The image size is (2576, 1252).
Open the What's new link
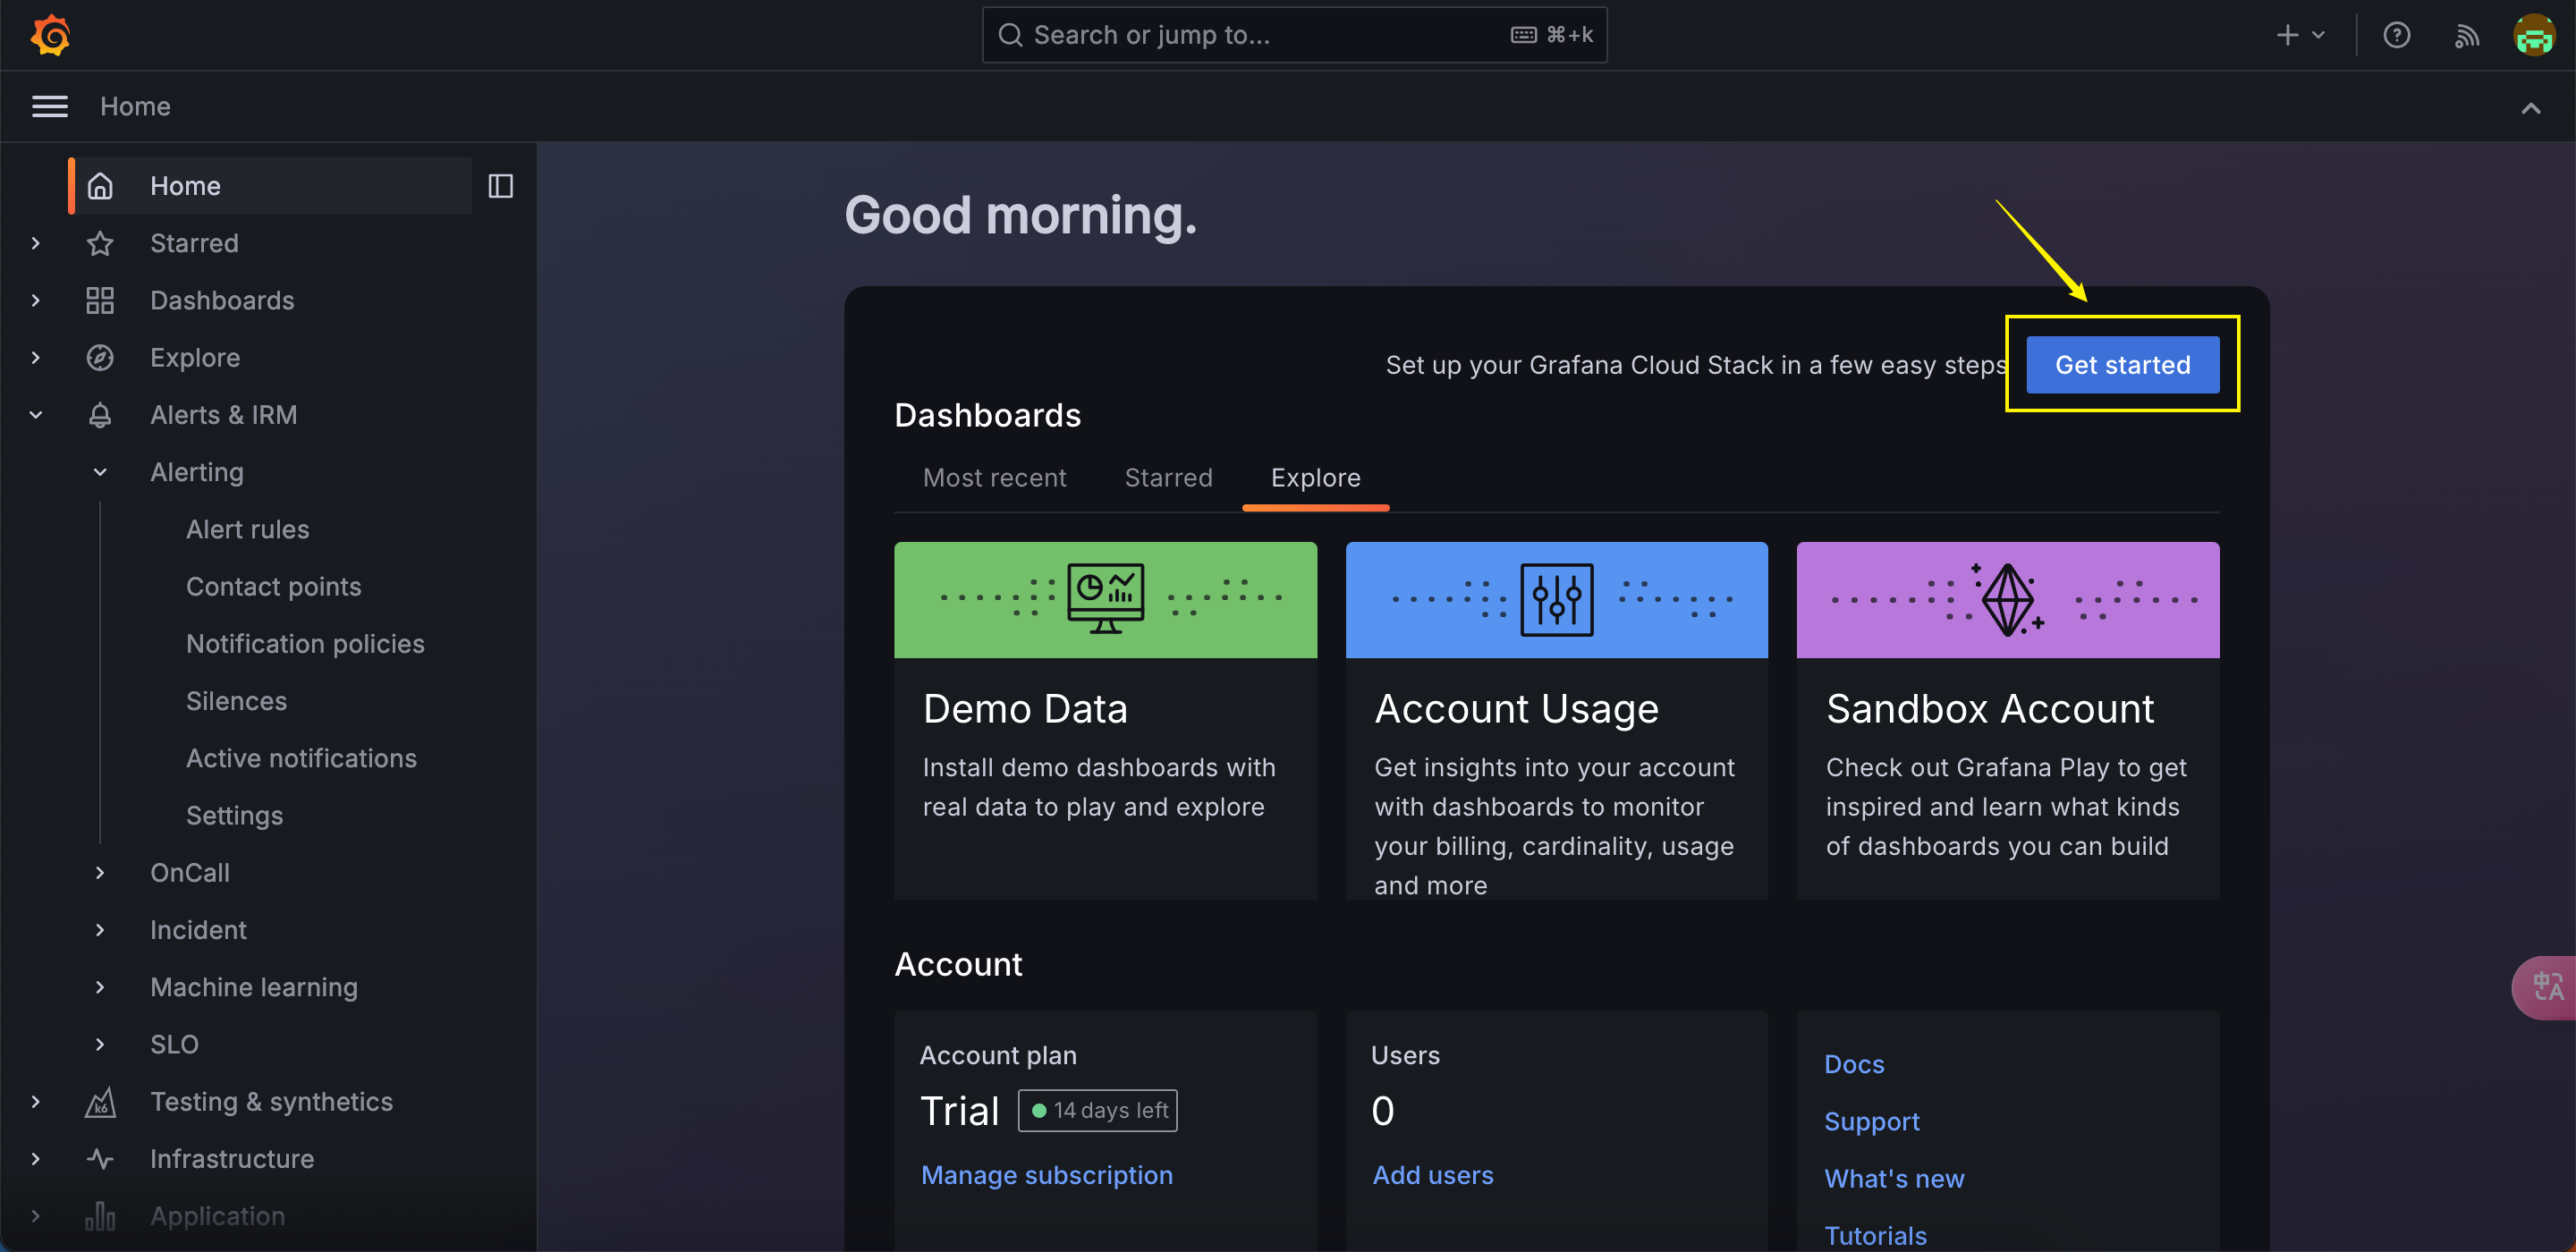(x=1894, y=1179)
